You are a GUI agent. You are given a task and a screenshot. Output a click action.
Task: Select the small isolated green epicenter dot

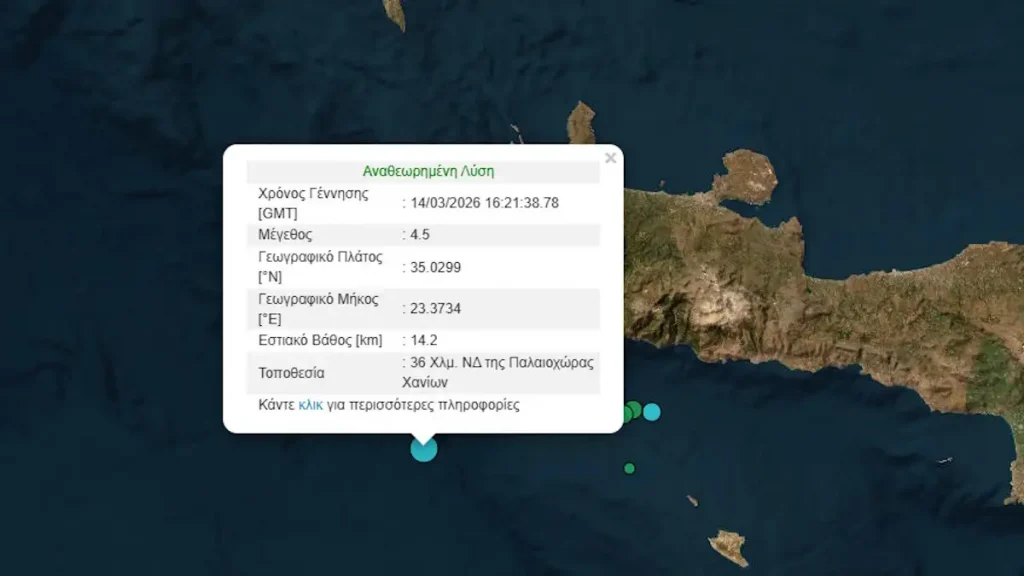pyautogui.click(x=629, y=468)
